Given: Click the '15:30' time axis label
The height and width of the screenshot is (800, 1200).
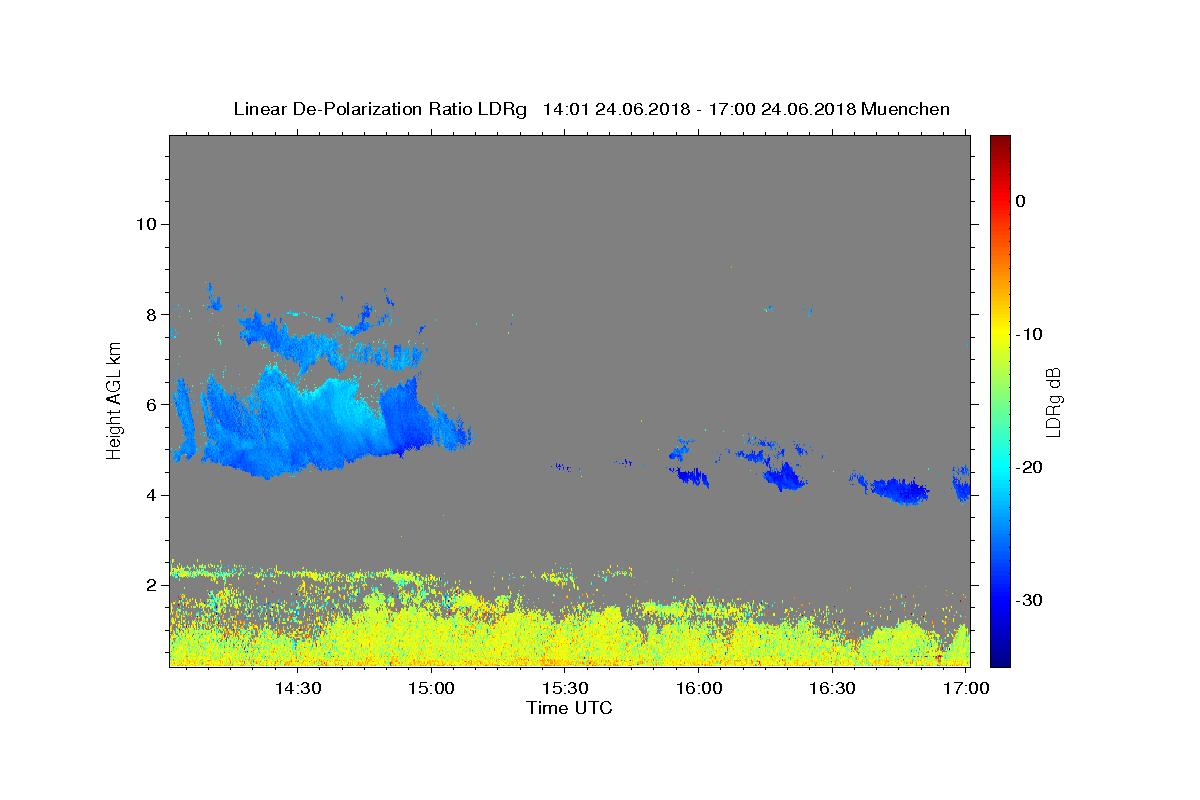Looking at the screenshot, I should click(x=565, y=689).
